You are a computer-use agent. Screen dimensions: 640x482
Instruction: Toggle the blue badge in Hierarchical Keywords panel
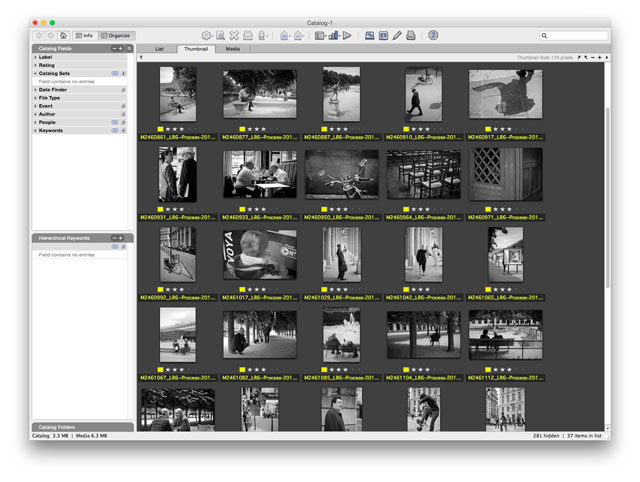pyautogui.click(x=115, y=247)
